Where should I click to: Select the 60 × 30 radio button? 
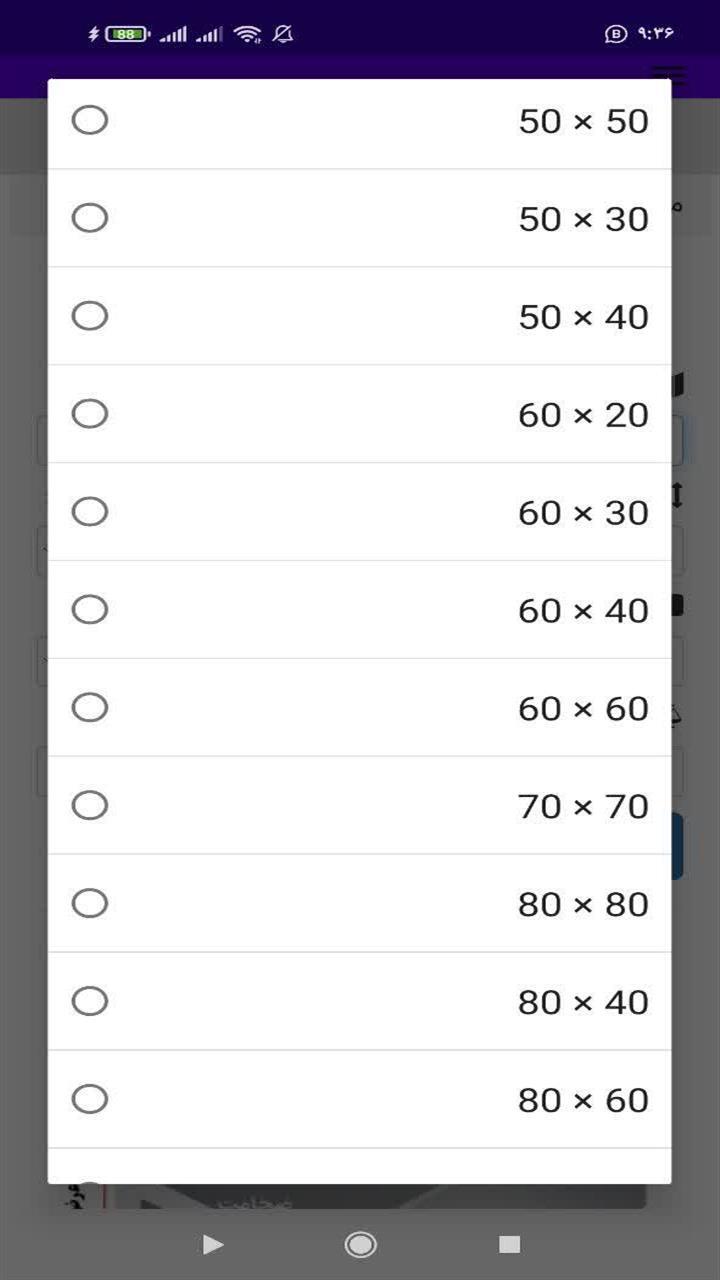pos(90,512)
